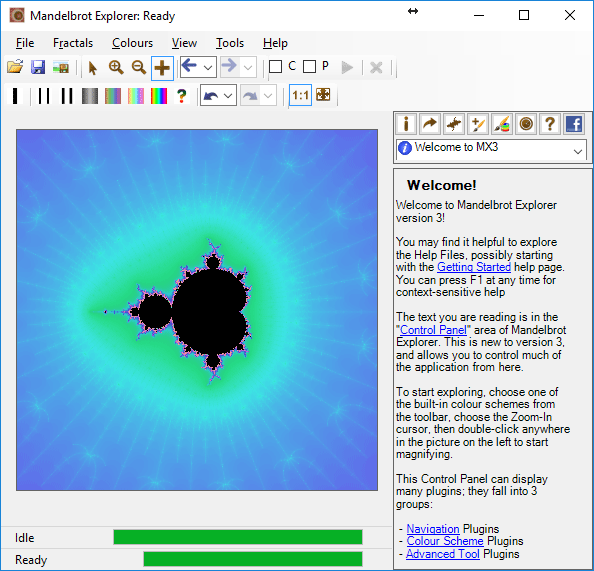Apply the black-white greyscale gradient scheme
594x571 pixels.
tap(90, 96)
